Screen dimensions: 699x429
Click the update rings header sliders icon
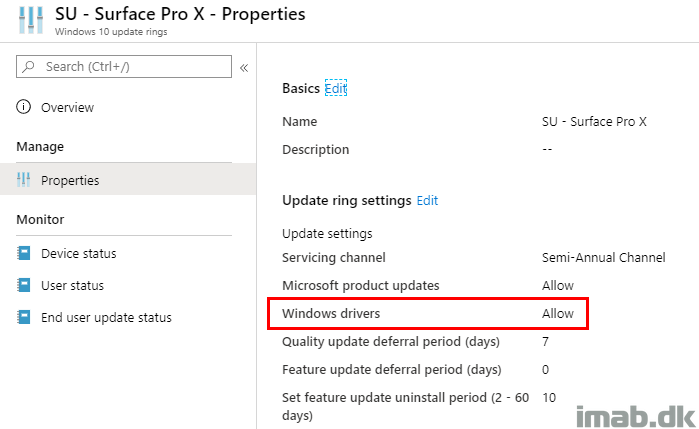click(x=31, y=20)
